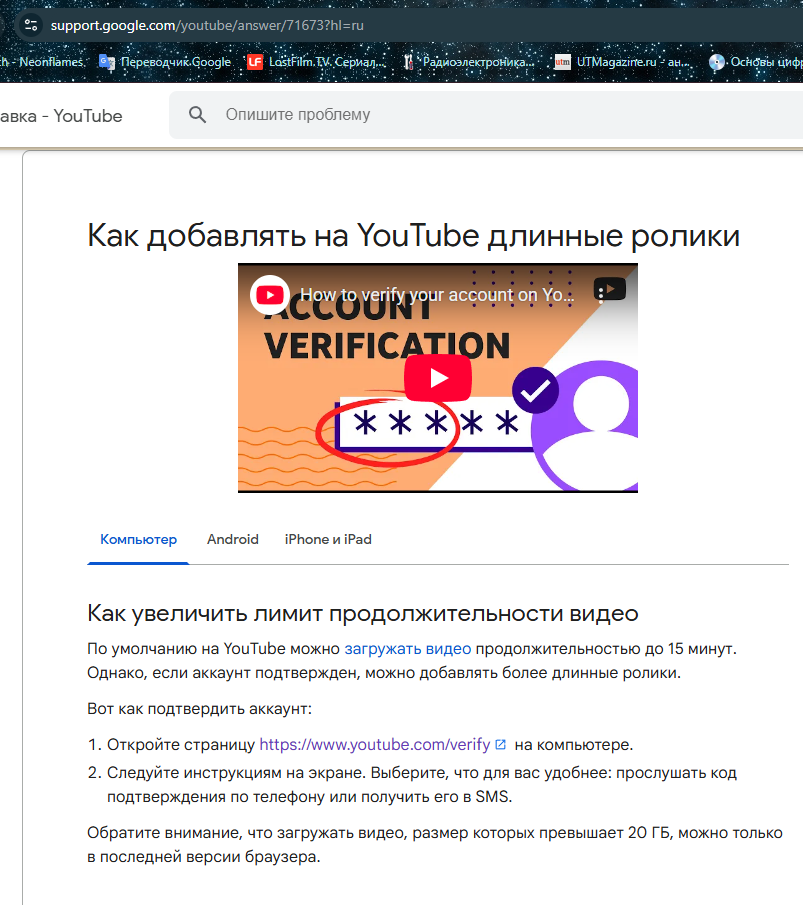Click the heading Как добавлять на YouTube длинные ролики

(413, 236)
